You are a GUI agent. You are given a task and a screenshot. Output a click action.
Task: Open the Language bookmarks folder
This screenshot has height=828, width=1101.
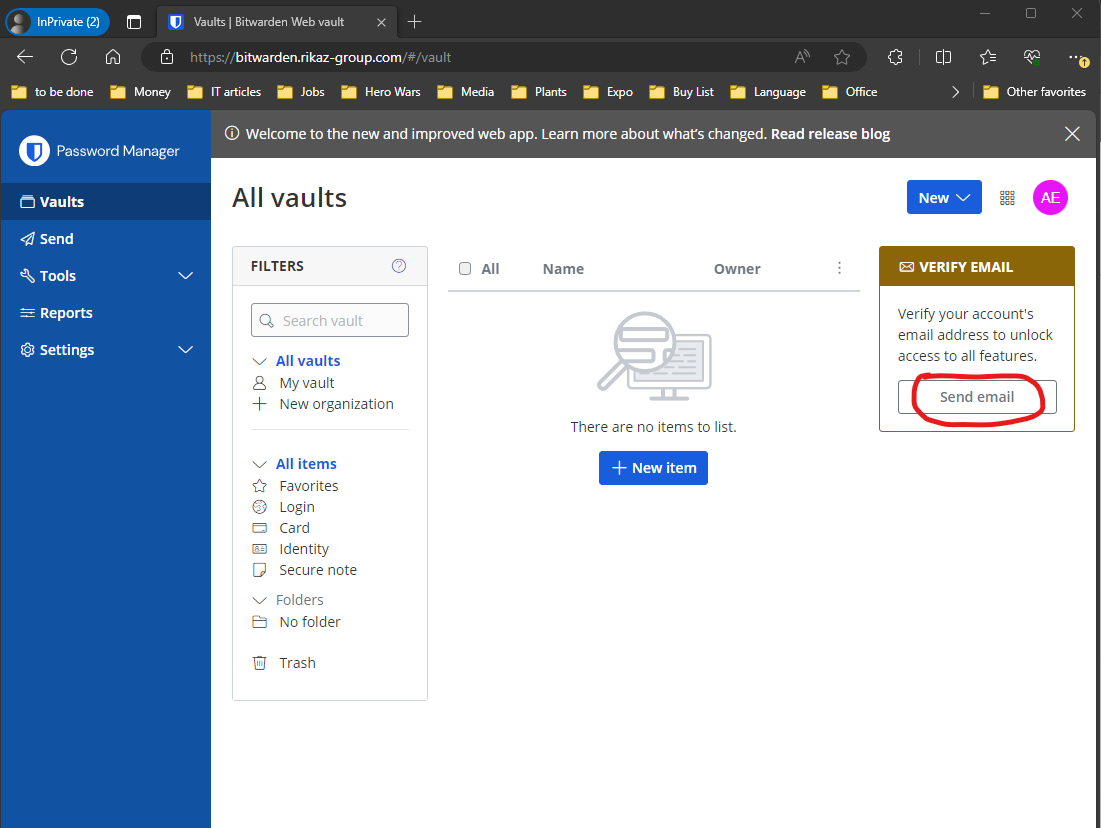pyautogui.click(x=768, y=92)
